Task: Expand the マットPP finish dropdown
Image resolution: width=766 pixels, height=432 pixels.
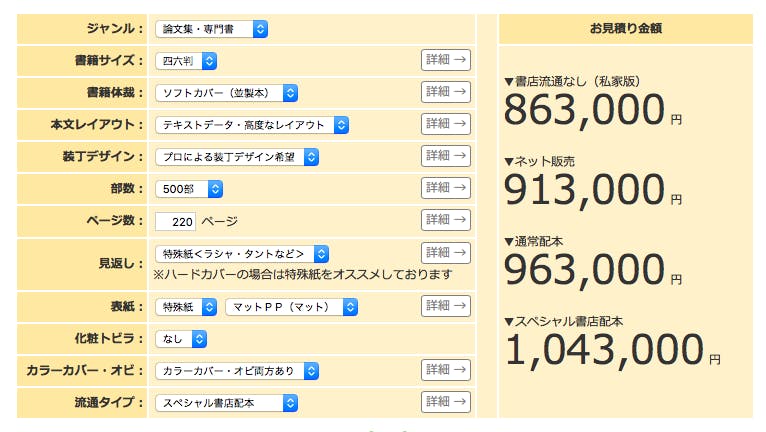Action: (x=291, y=307)
